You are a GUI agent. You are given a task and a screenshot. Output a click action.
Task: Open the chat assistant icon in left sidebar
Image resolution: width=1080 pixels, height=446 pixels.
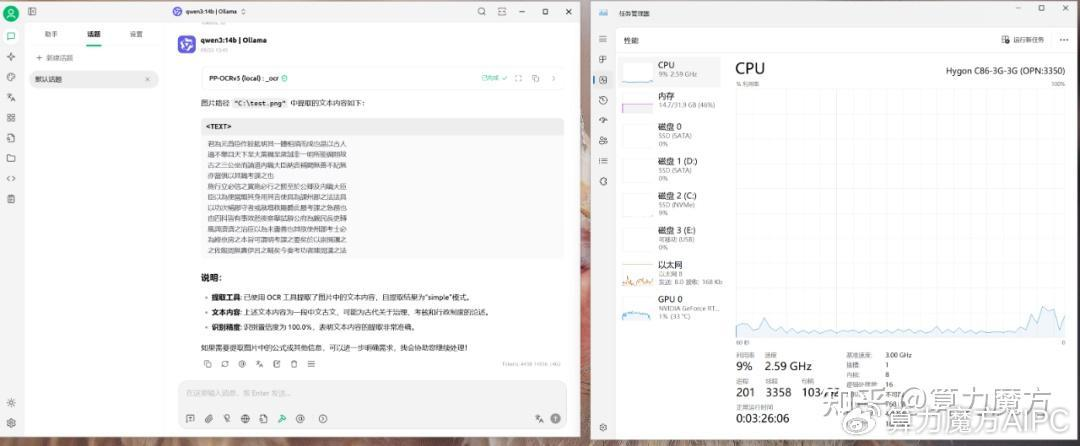(11, 36)
